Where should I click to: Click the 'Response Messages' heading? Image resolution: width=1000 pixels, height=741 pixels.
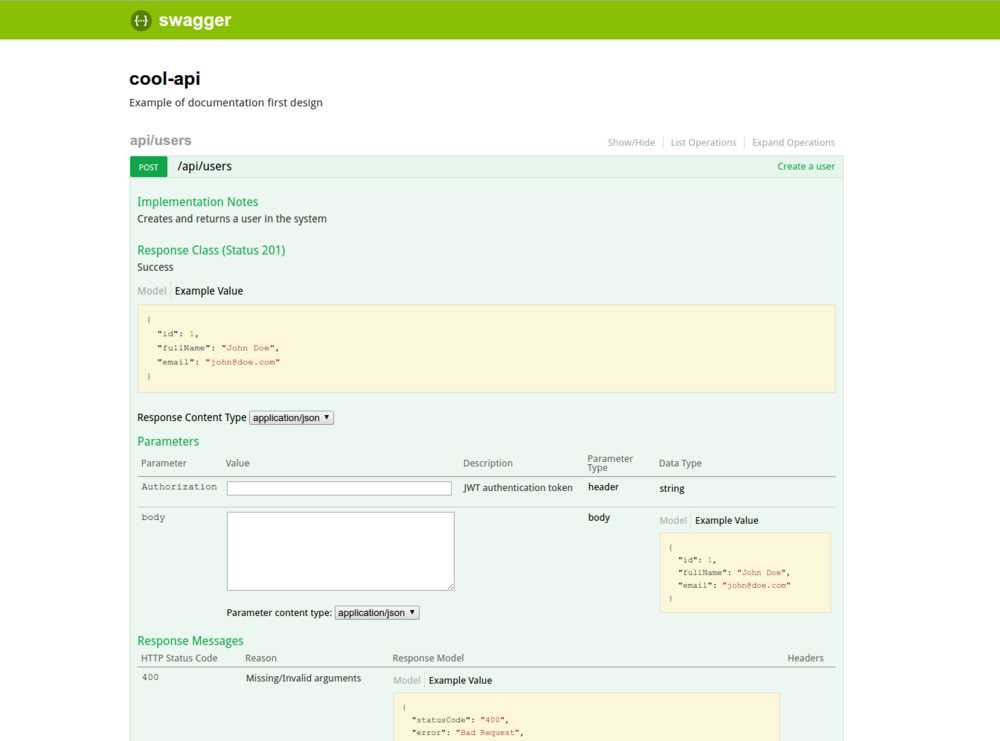[190, 641]
